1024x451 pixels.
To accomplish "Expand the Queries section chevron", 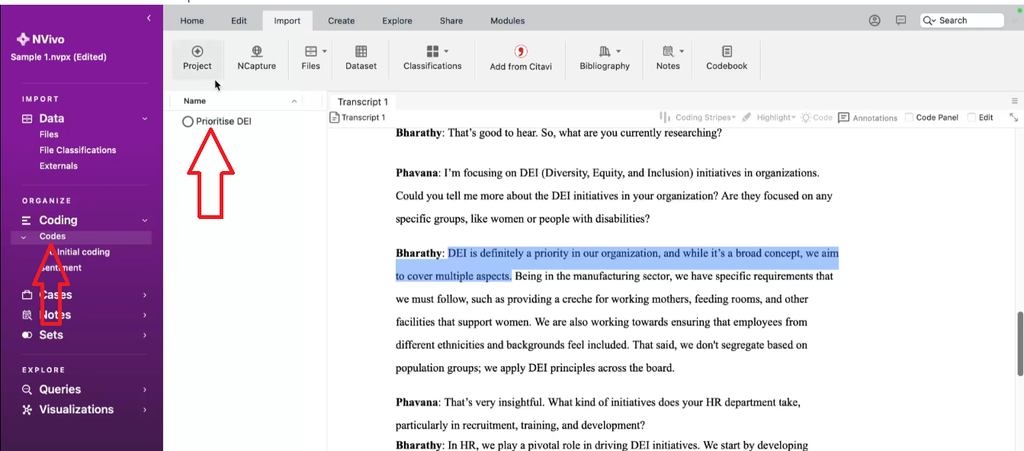I will click(145, 390).
